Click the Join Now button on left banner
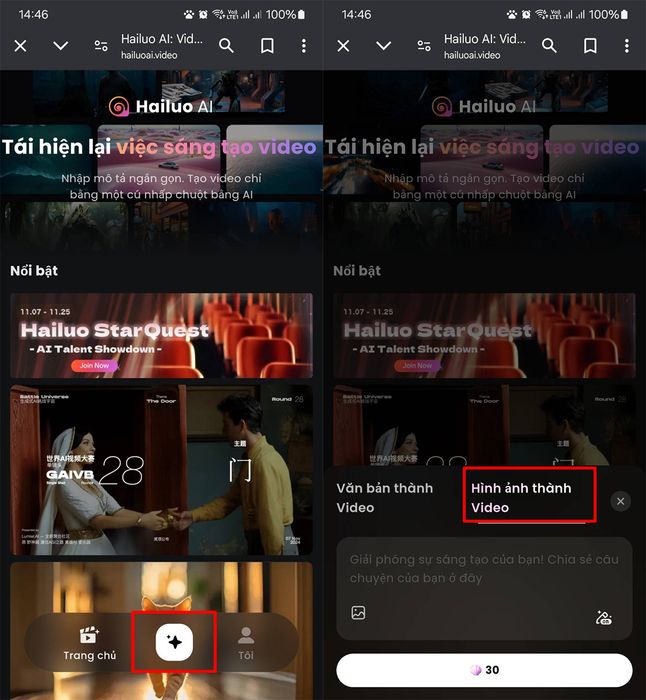The image size is (646, 700). [94, 366]
